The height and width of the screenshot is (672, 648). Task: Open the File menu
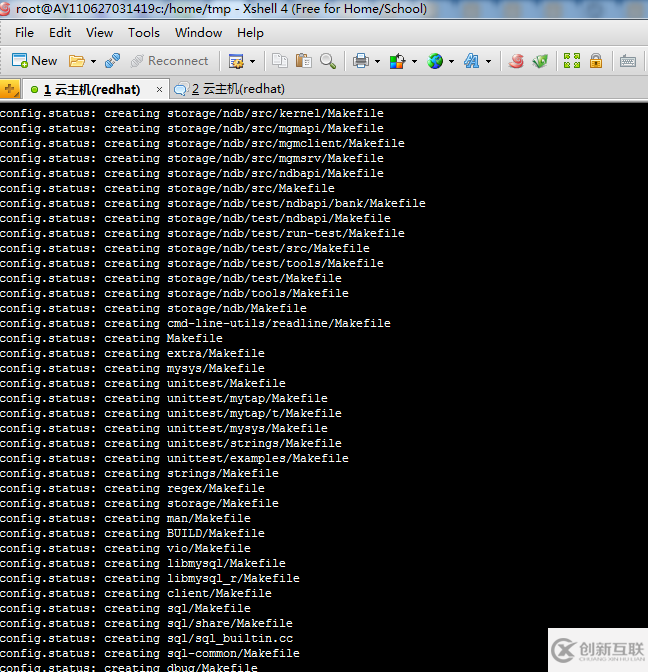[24, 33]
